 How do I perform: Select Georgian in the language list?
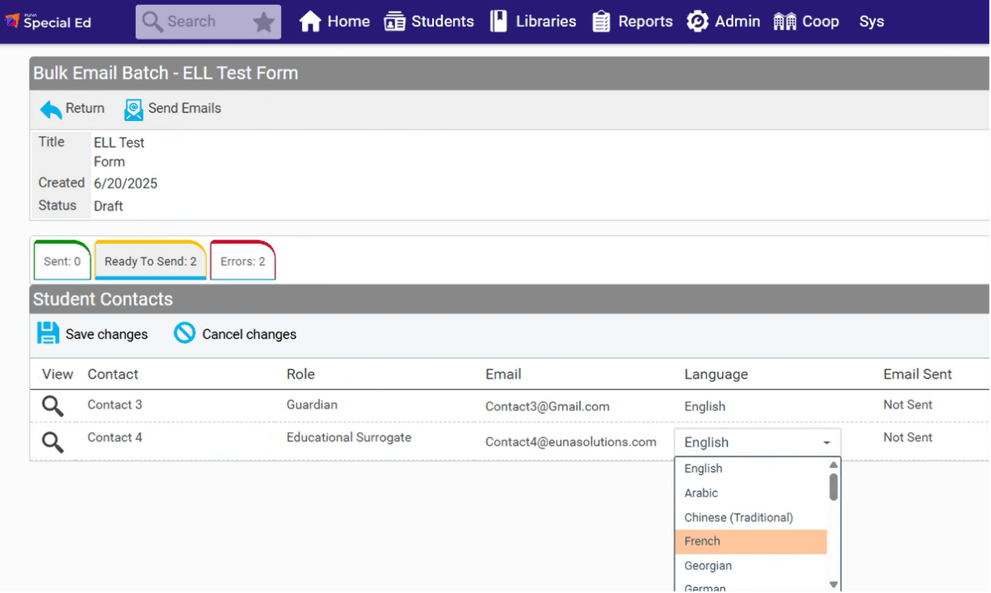point(751,566)
